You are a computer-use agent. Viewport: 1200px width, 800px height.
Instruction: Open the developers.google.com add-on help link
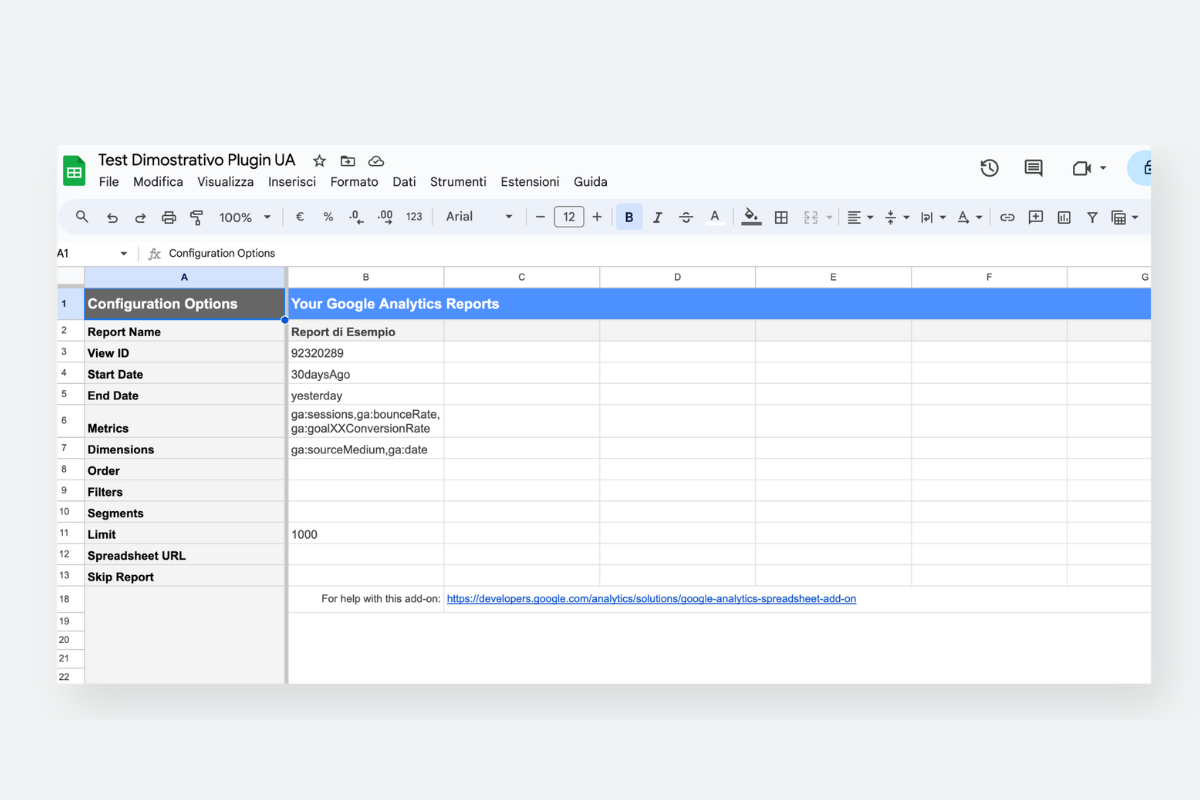(x=651, y=599)
